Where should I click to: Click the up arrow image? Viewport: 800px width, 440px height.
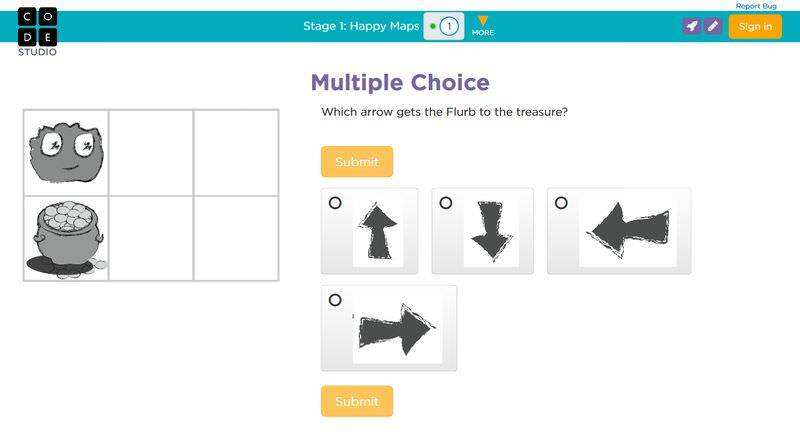point(378,232)
